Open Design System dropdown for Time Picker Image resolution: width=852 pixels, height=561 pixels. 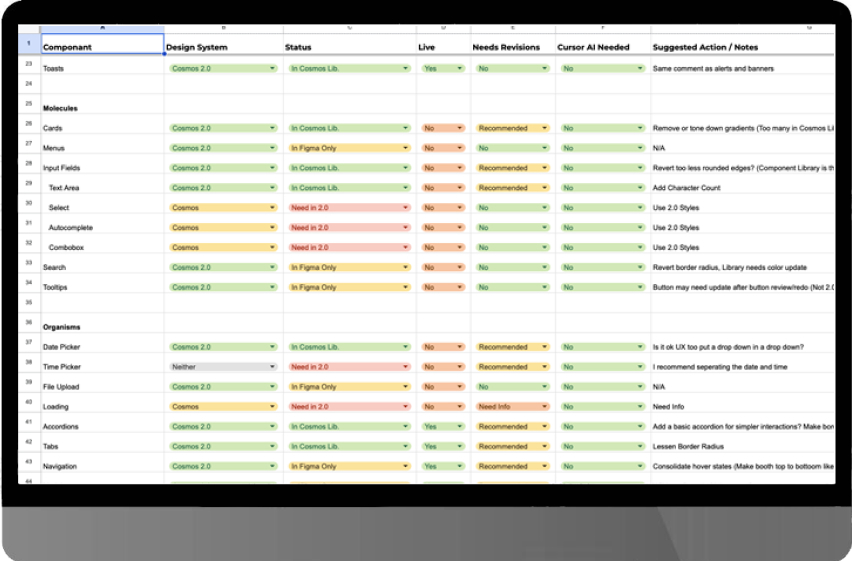[272, 367]
